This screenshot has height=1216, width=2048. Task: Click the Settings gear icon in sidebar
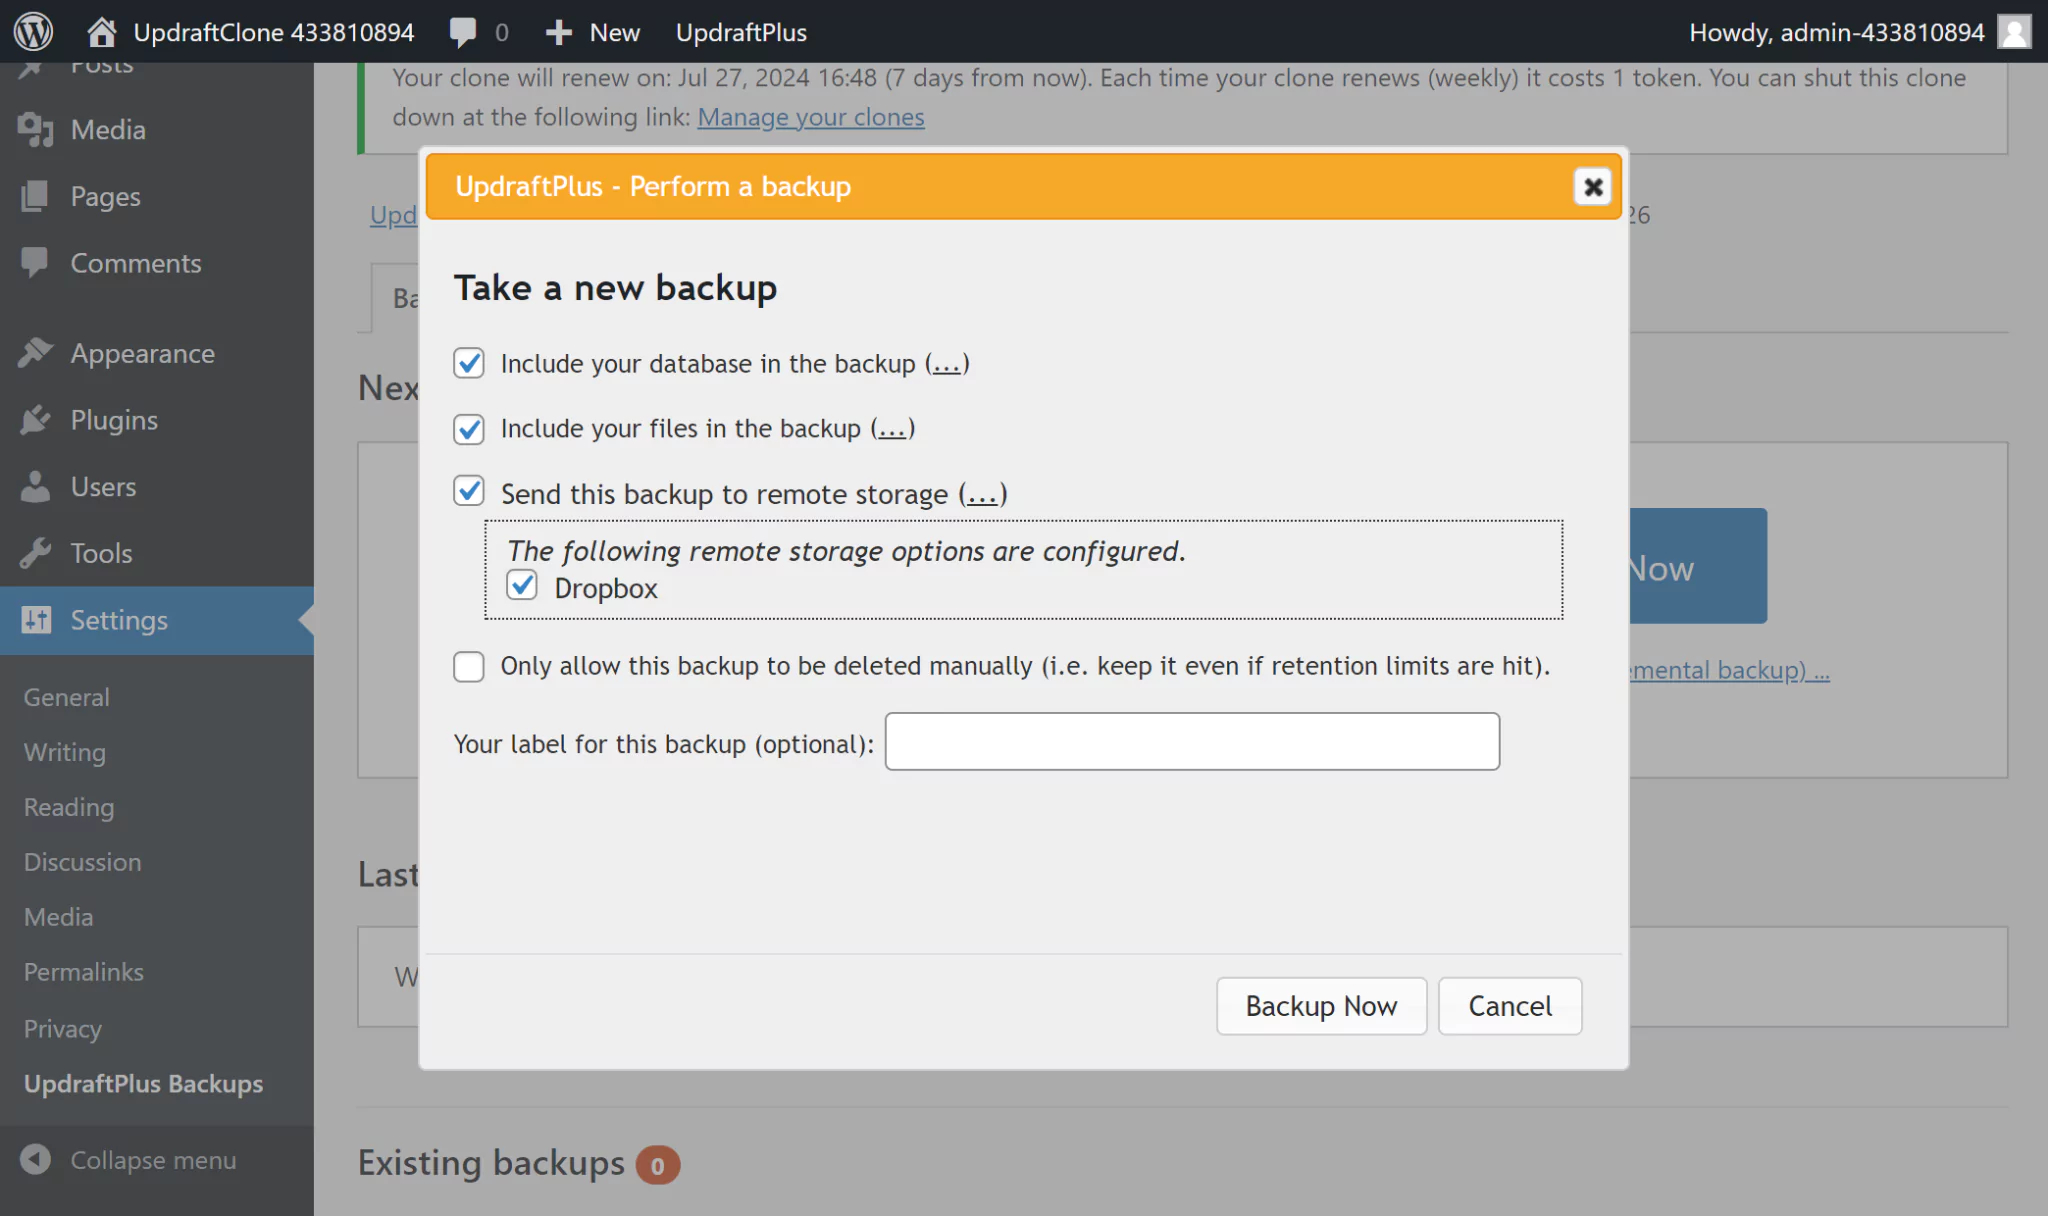click(37, 620)
